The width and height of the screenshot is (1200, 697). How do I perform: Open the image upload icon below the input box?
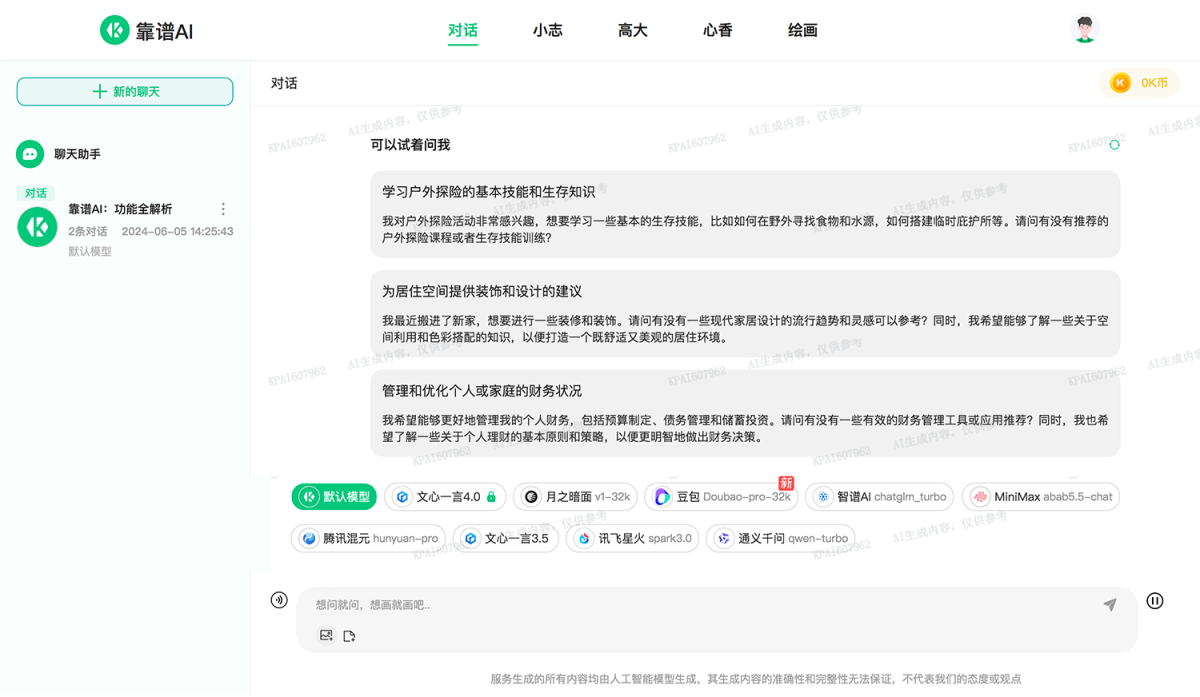325,635
